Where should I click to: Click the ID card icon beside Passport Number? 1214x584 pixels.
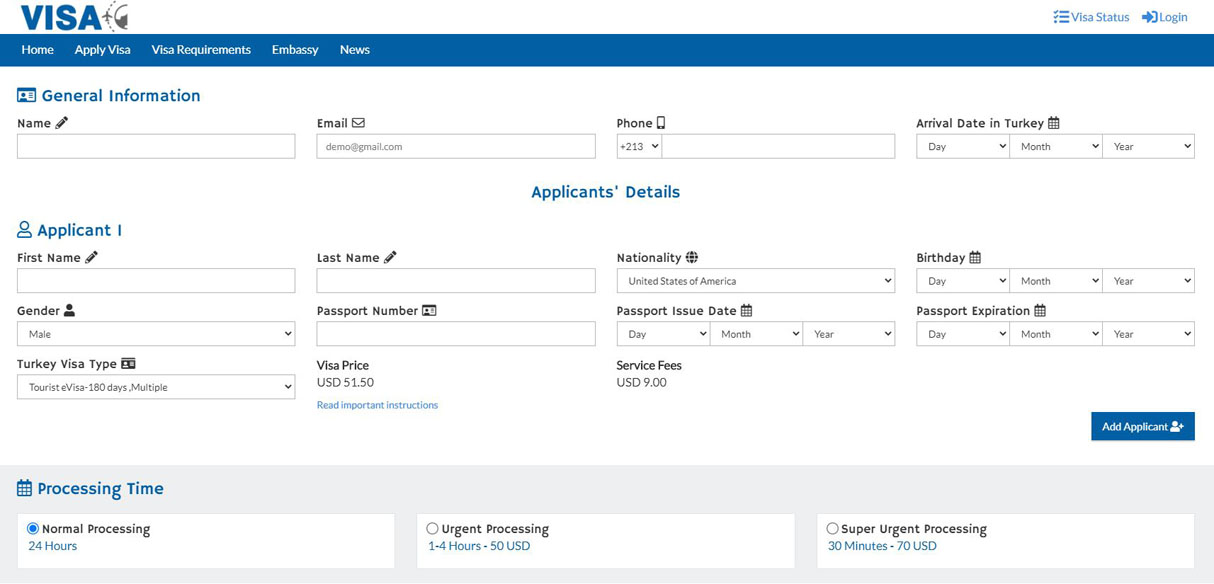[x=429, y=310]
